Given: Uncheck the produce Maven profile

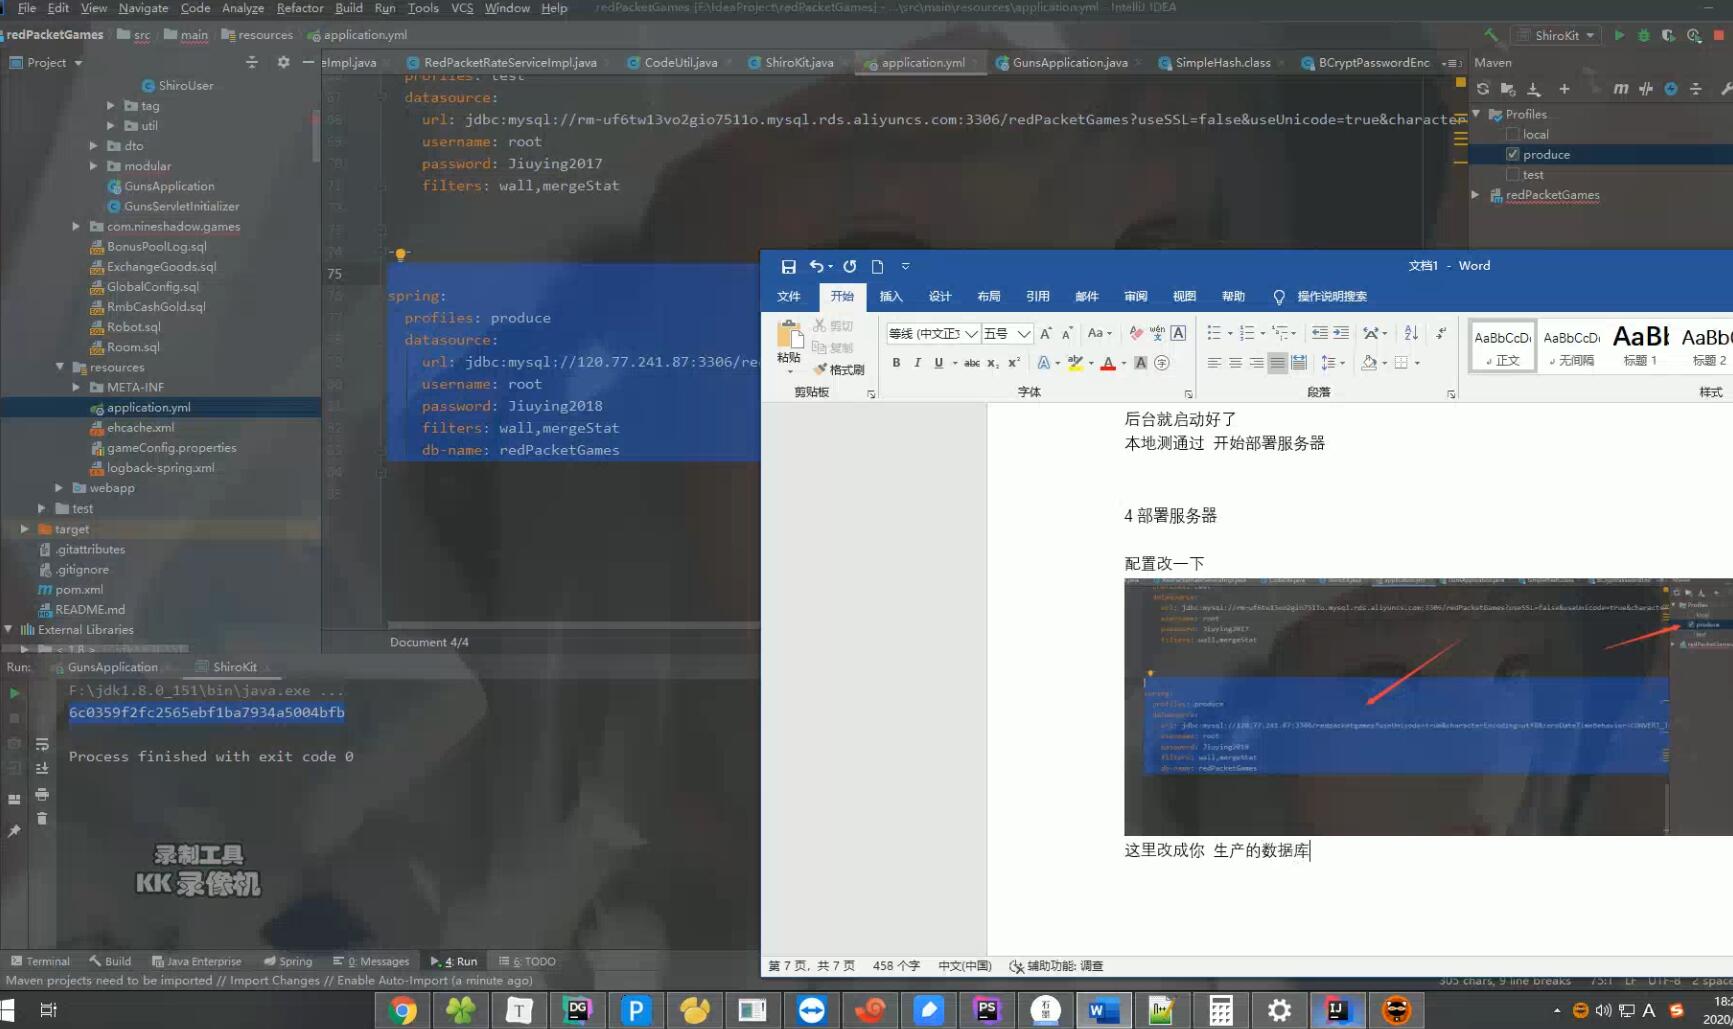Looking at the screenshot, I should (1513, 154).
